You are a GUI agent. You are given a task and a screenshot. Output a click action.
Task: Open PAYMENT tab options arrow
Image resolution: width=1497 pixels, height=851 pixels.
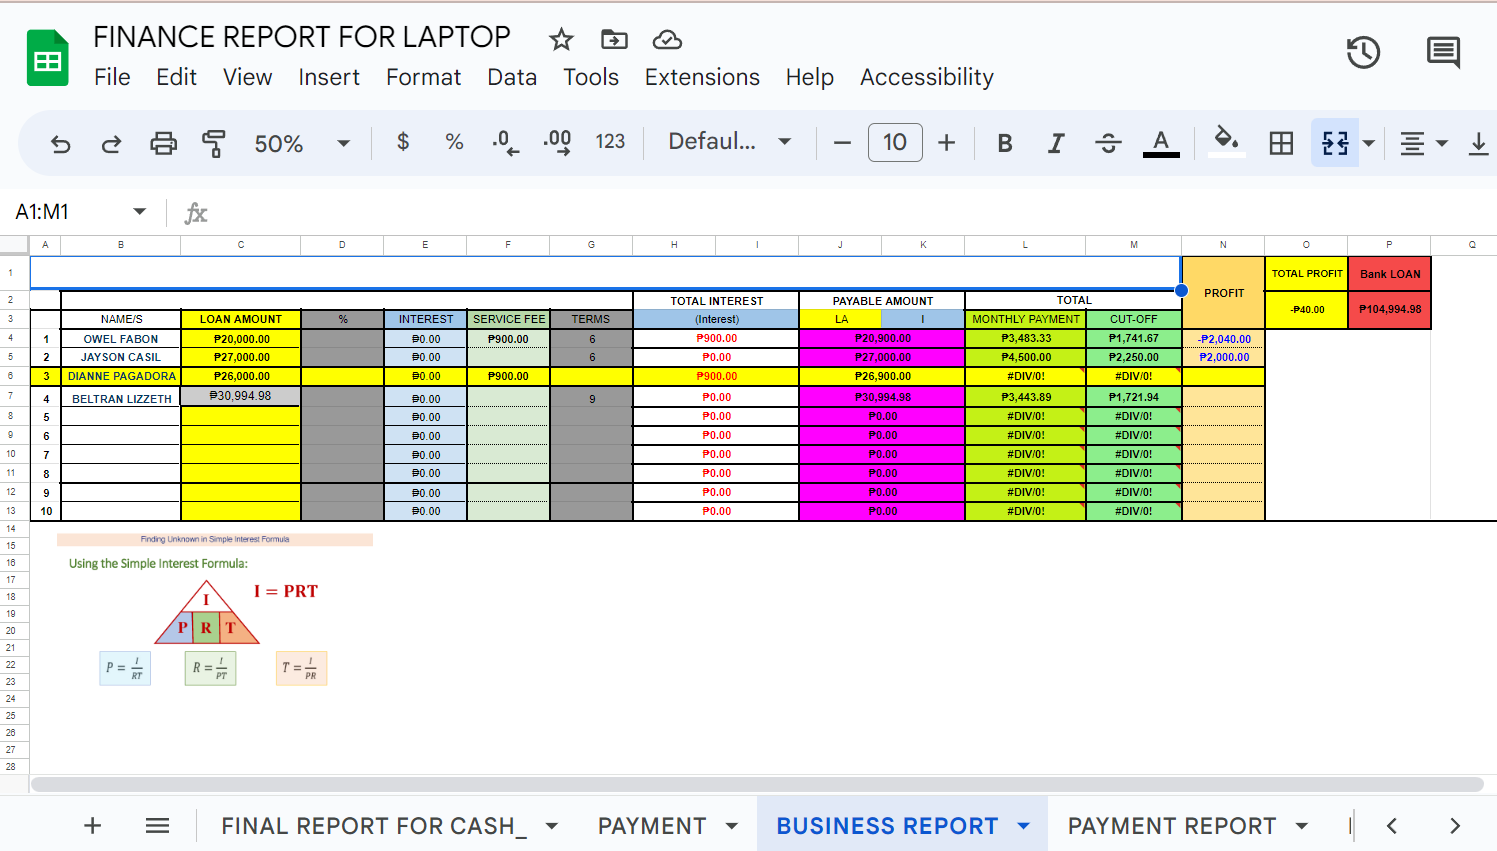coord(731,826)
